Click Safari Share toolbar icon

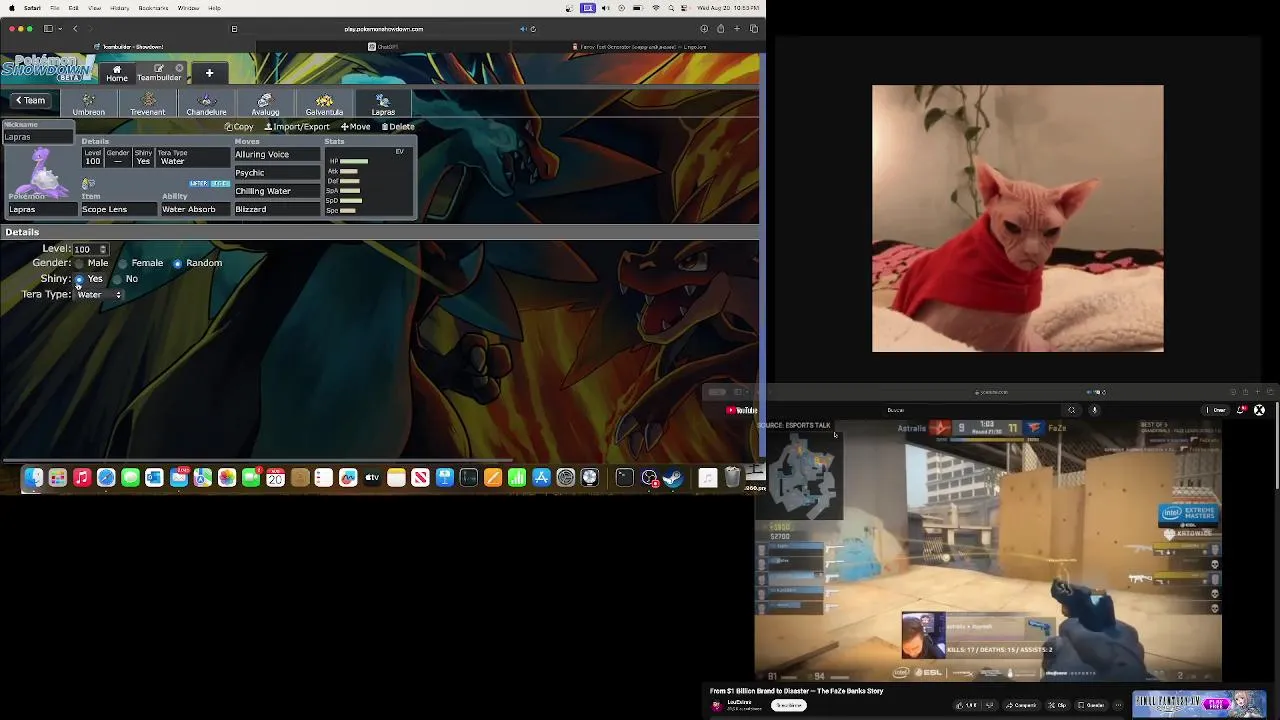[720, 29]
